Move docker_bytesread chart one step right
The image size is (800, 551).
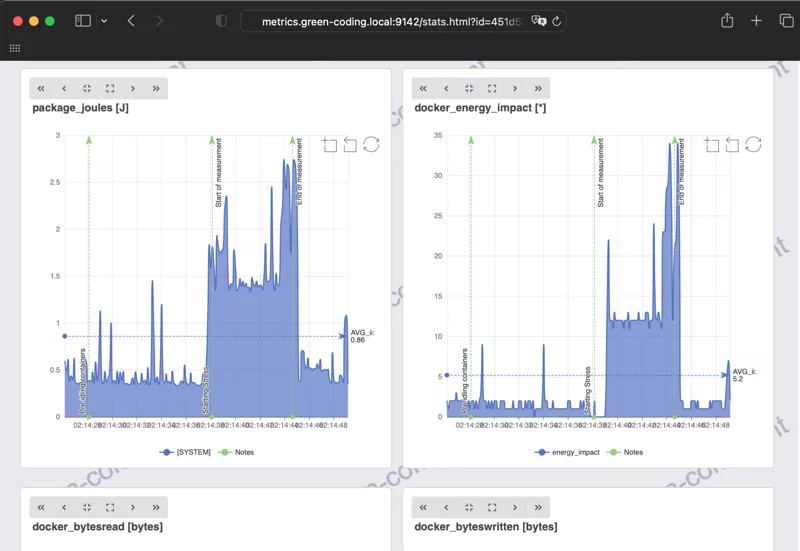point(133,507)
